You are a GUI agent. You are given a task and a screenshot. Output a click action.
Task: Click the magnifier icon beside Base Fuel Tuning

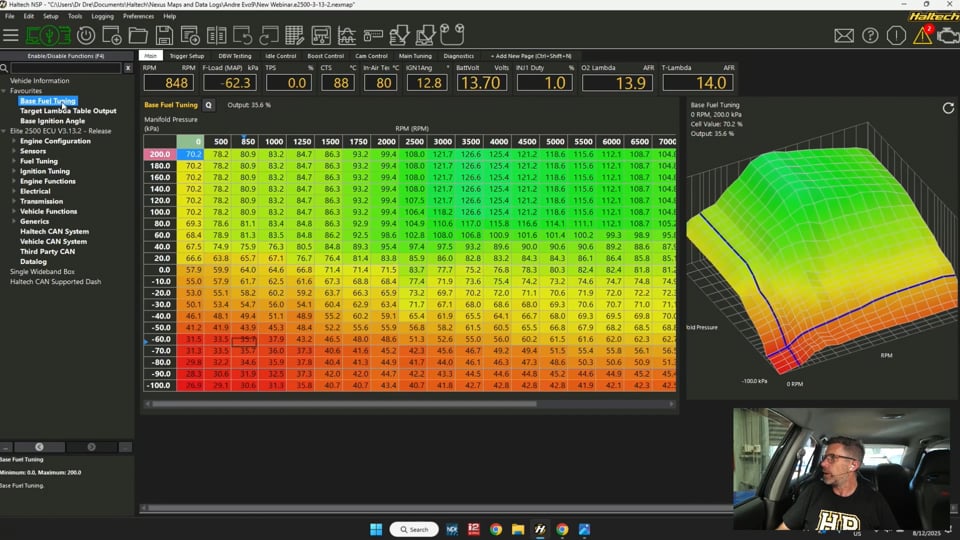pos(208,105)
